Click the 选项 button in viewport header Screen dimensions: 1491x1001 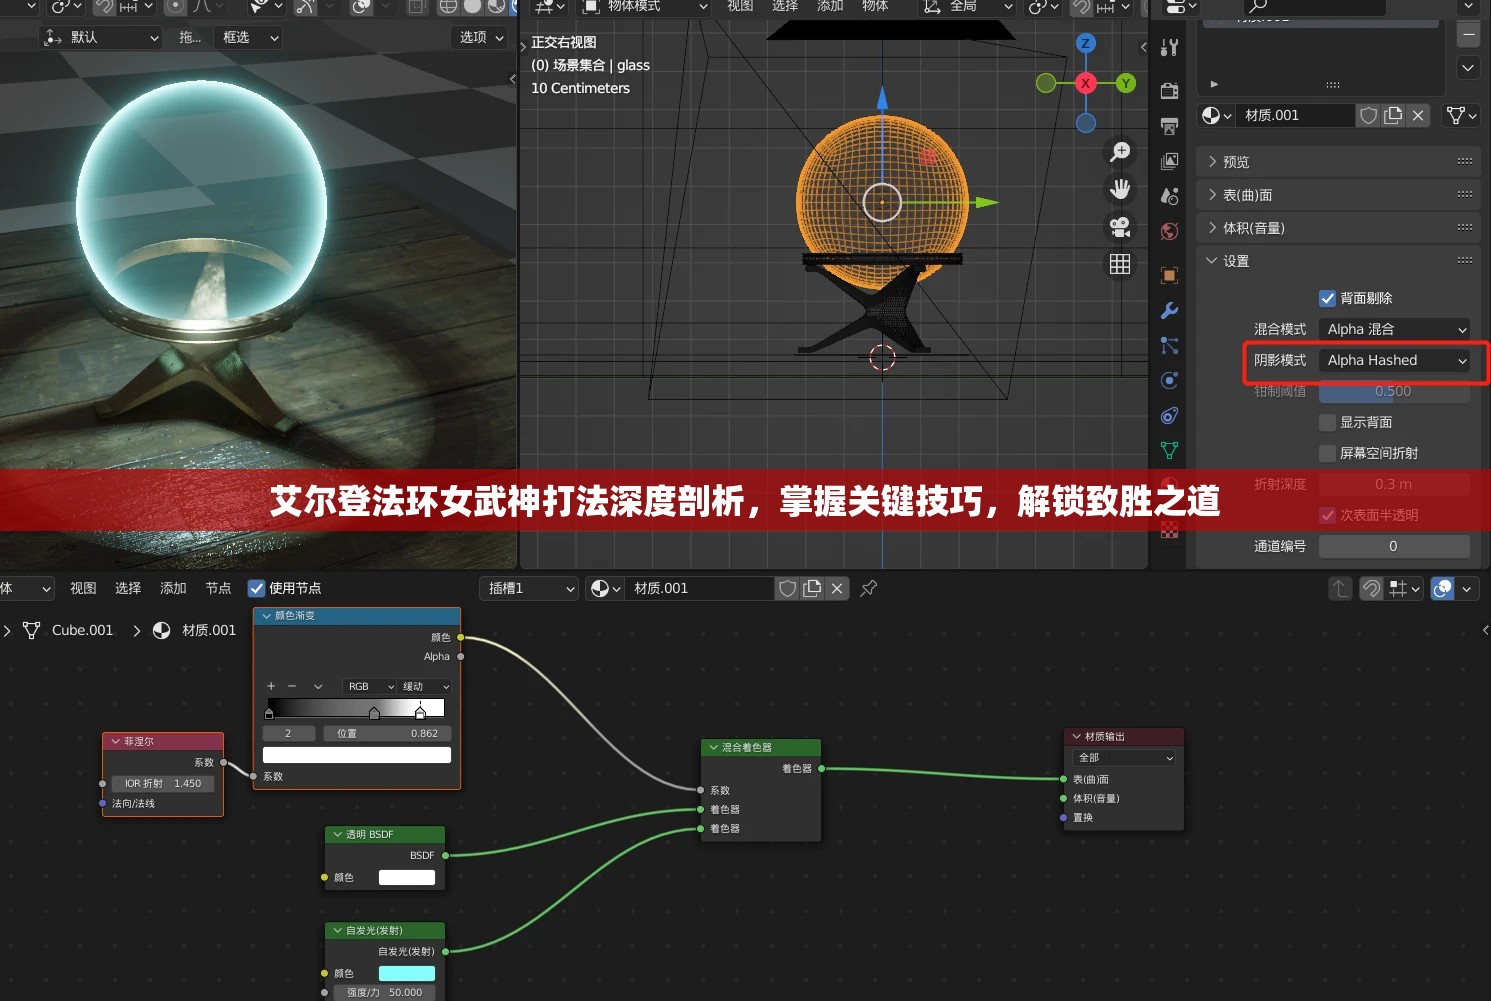tap(481, 37)
